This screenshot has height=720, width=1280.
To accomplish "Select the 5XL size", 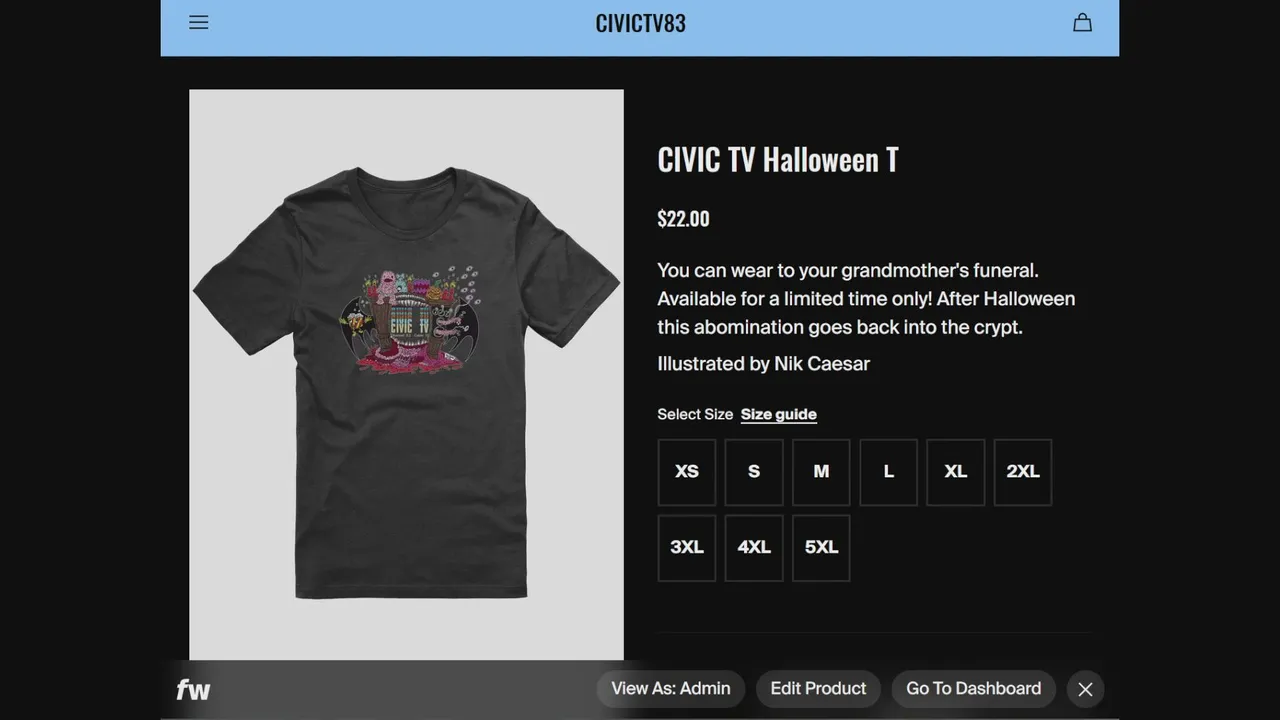I will [821, 548].
